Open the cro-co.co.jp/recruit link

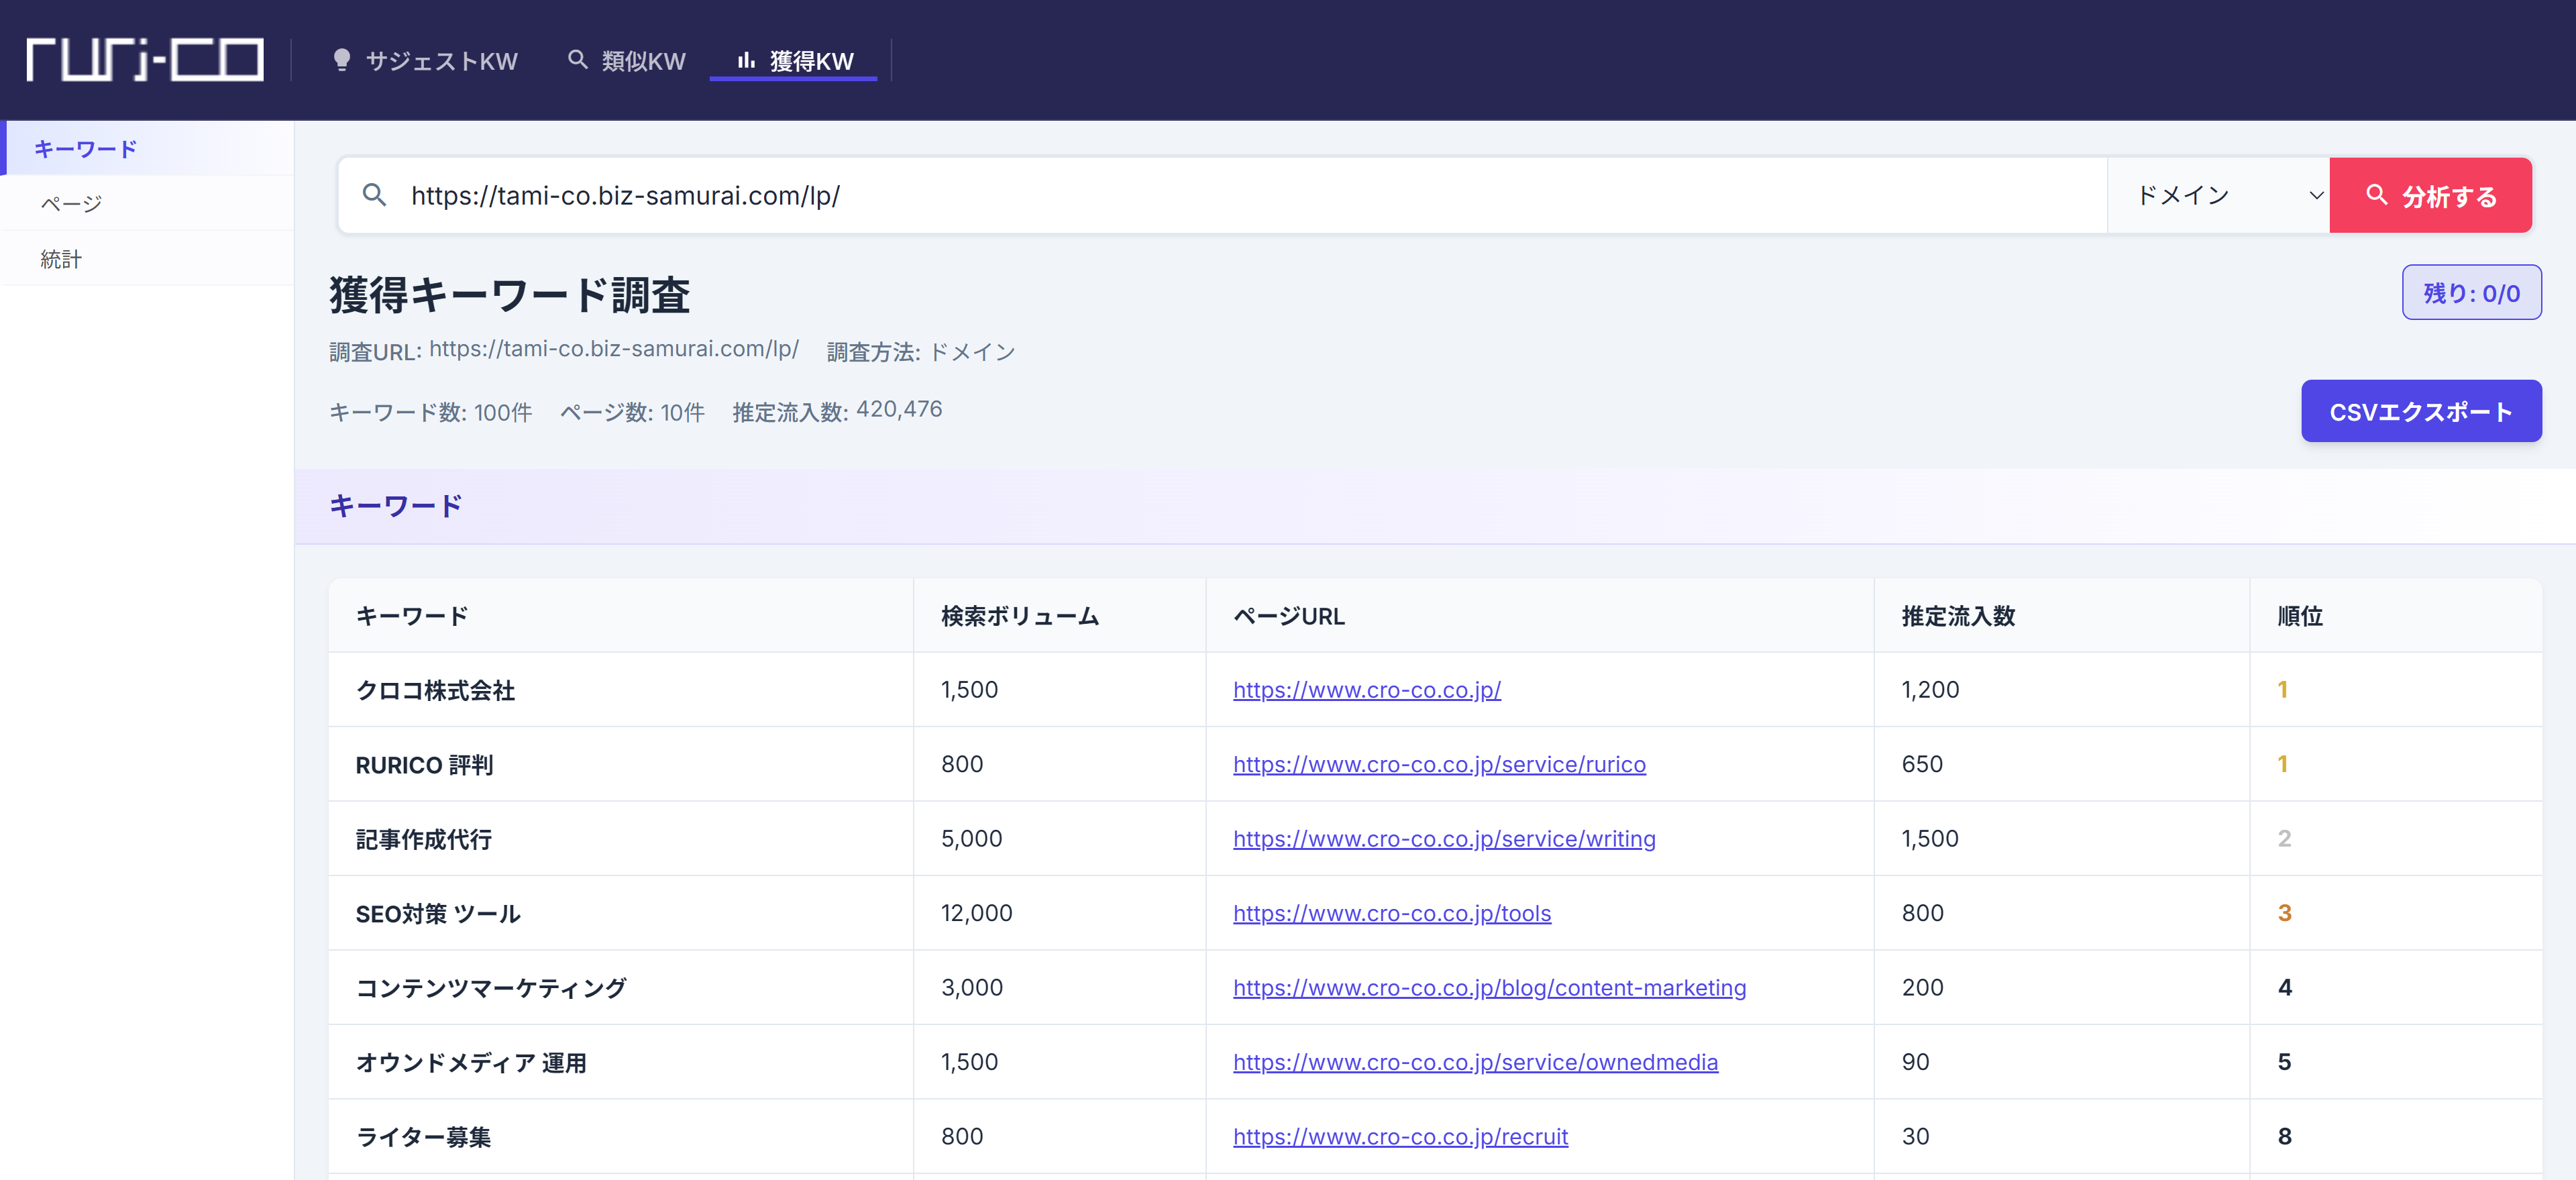[x=1400, y=1137]
